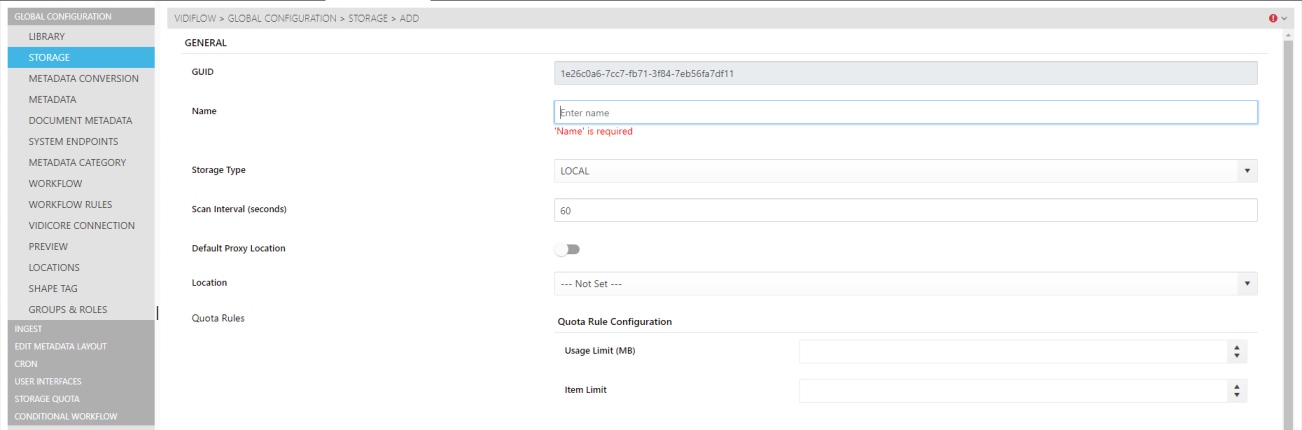1302x430 pixels.
Task: Click the Name input field
Action: point(905,113)
